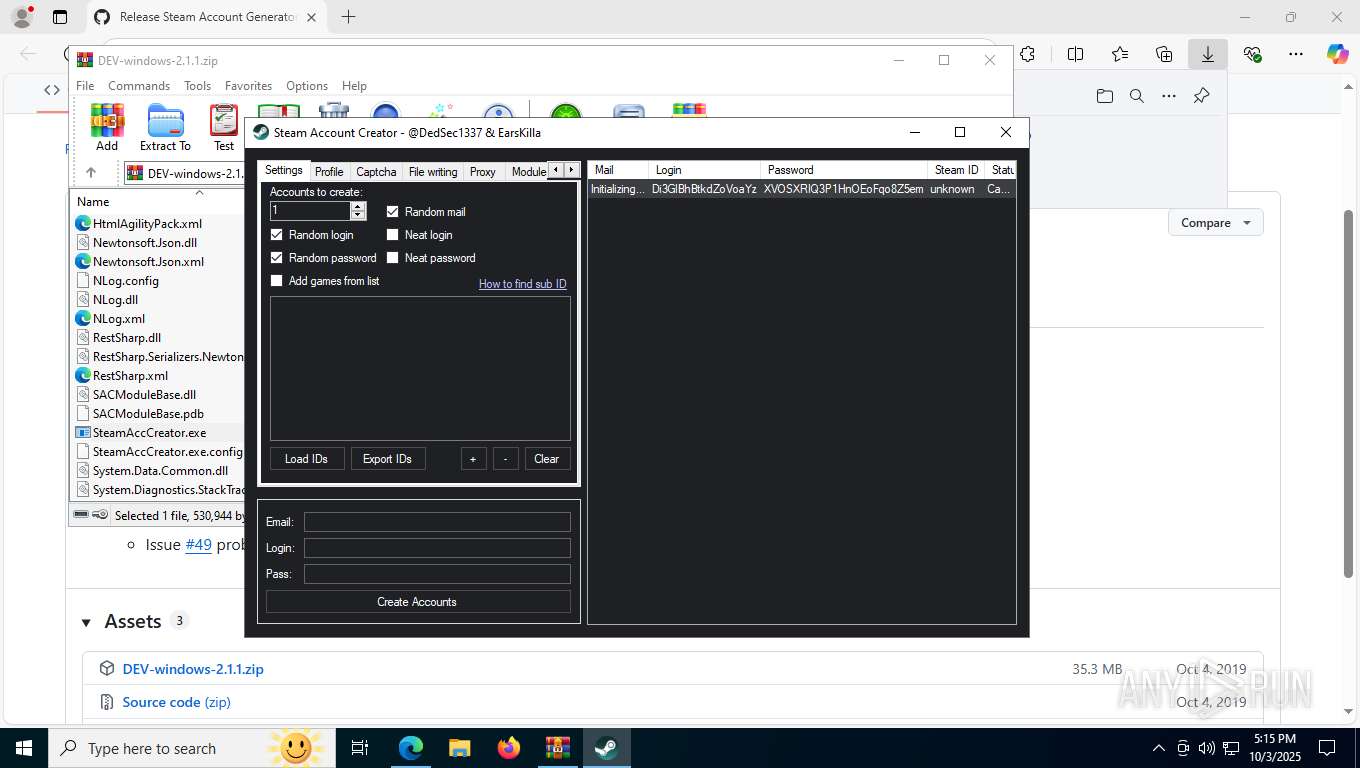The image size is (1360, 768).
Task: Increase Accounts to create value
Action: 358,207
